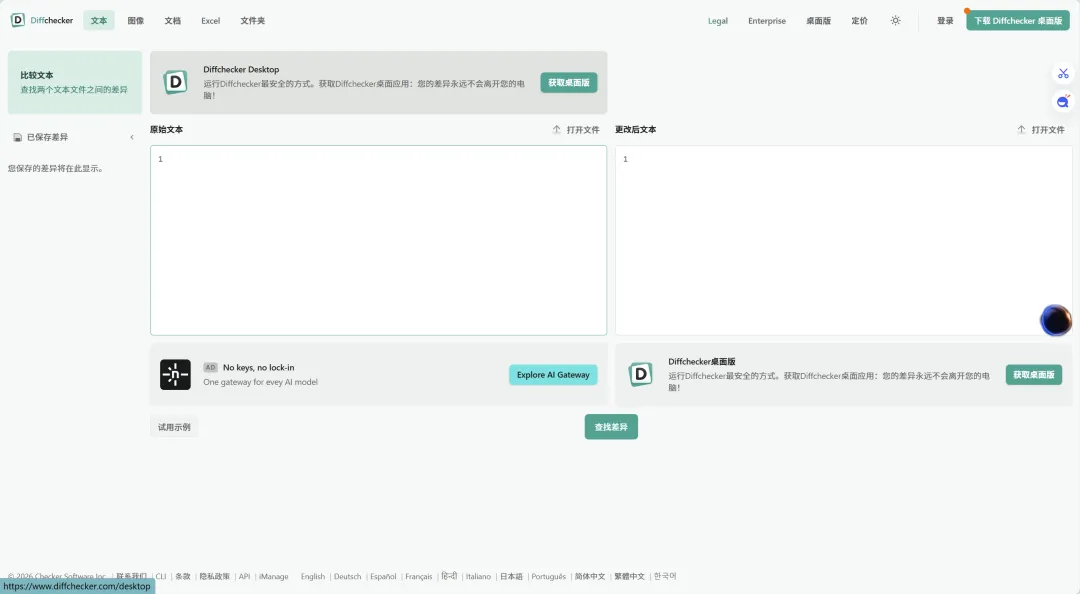Switch language to Português
This screenshot has width=1080, height=594.
click(548, 577)
